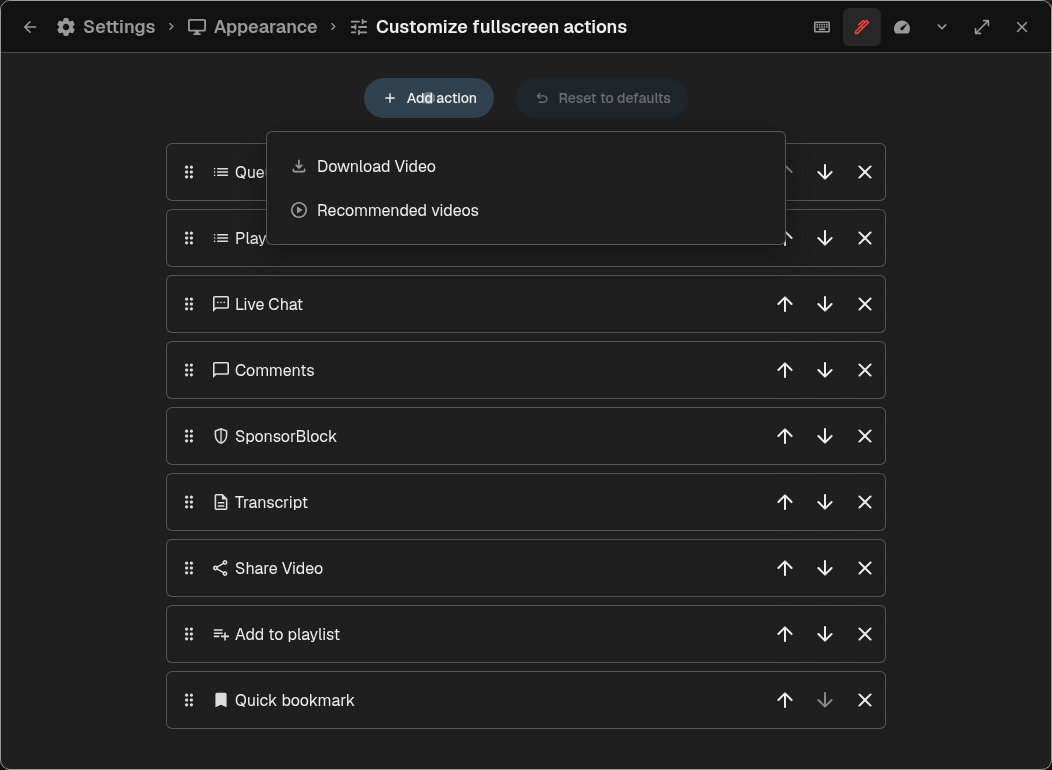This screenshot has height=770, width=1052.
Task: Grab drag handle of Live Chat row
Action: coord(189,305)
